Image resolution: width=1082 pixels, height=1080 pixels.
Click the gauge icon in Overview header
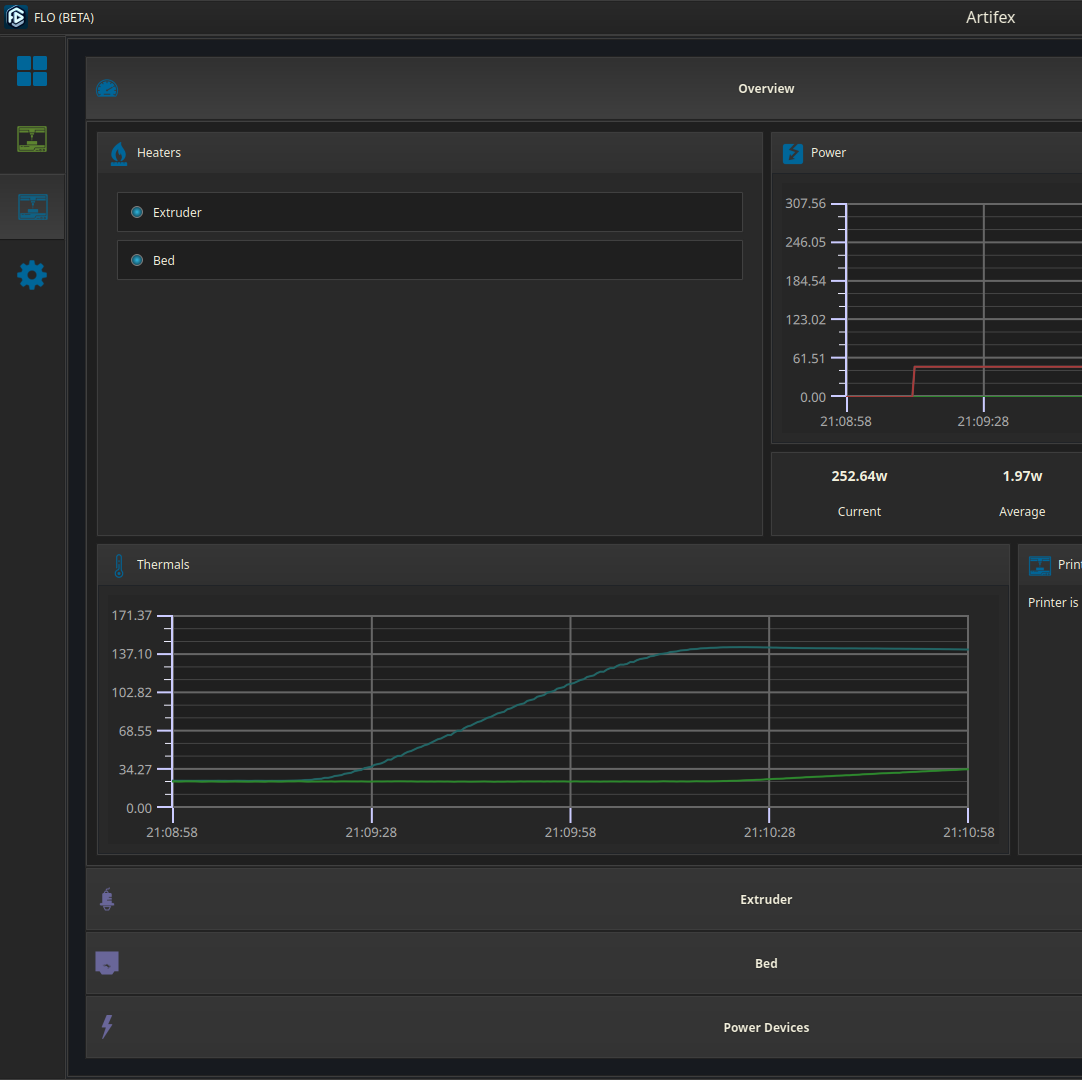tap(107, 89)
